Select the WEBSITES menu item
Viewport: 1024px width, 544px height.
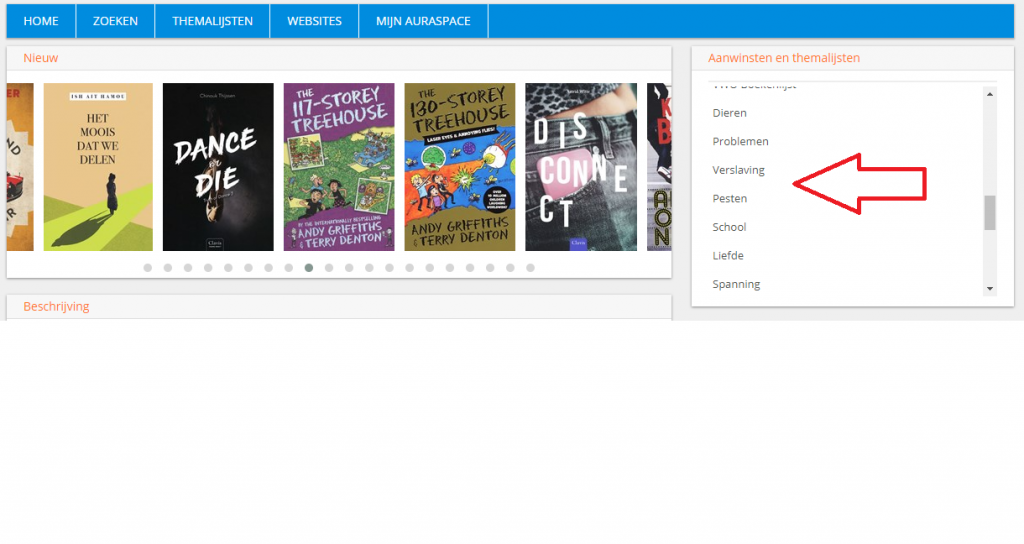click(x=314, y=21)
